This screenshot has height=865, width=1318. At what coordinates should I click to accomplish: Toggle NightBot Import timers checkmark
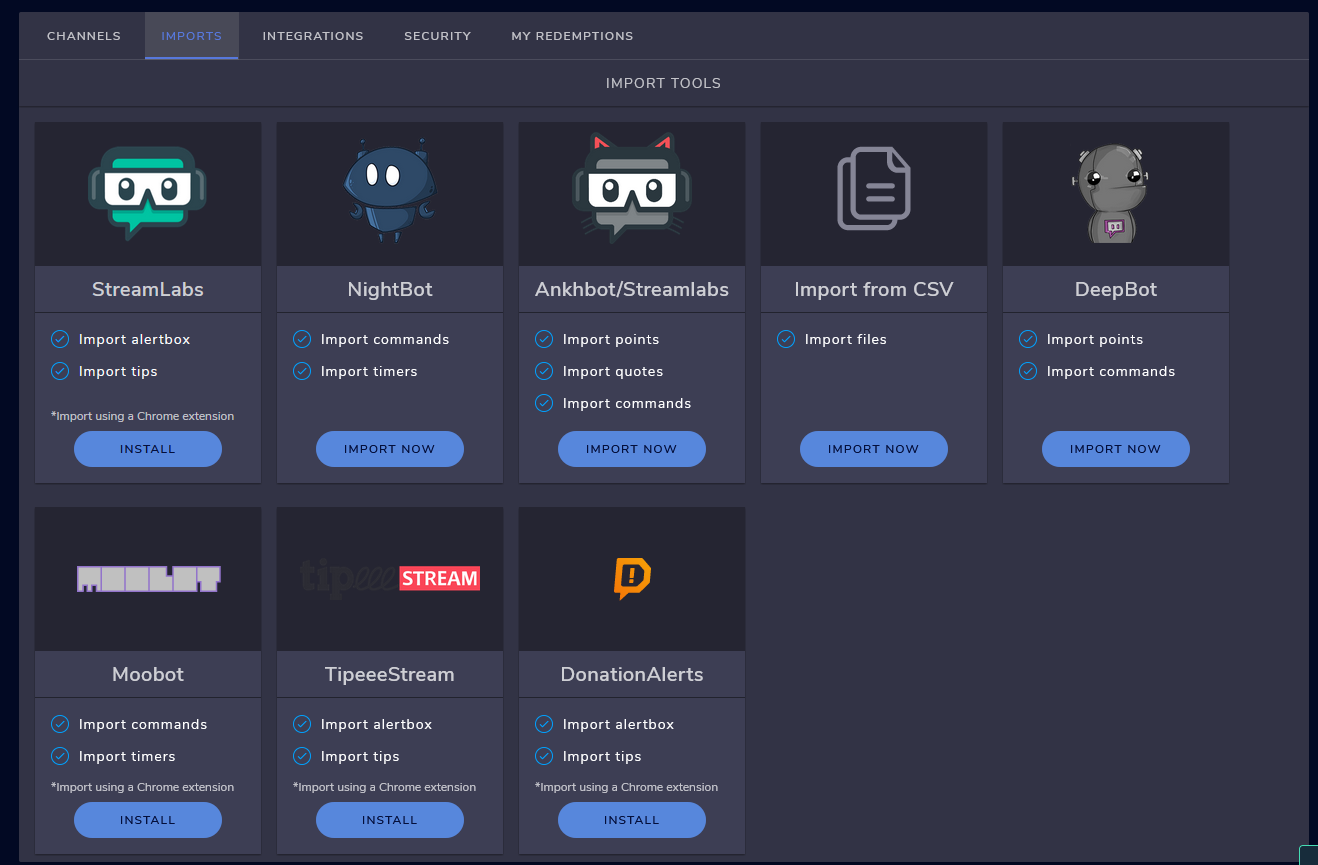tap(302, 371)
